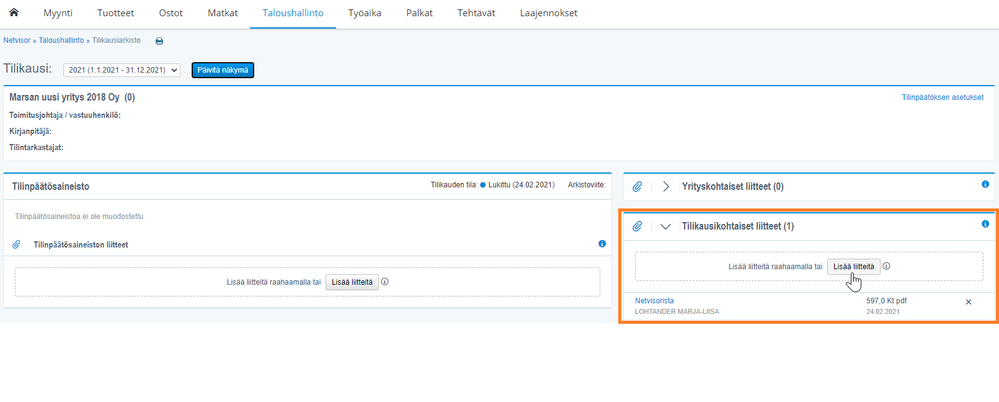Open the Työaika menu
The image size is (999, 402).
click(x=364, y=13)
